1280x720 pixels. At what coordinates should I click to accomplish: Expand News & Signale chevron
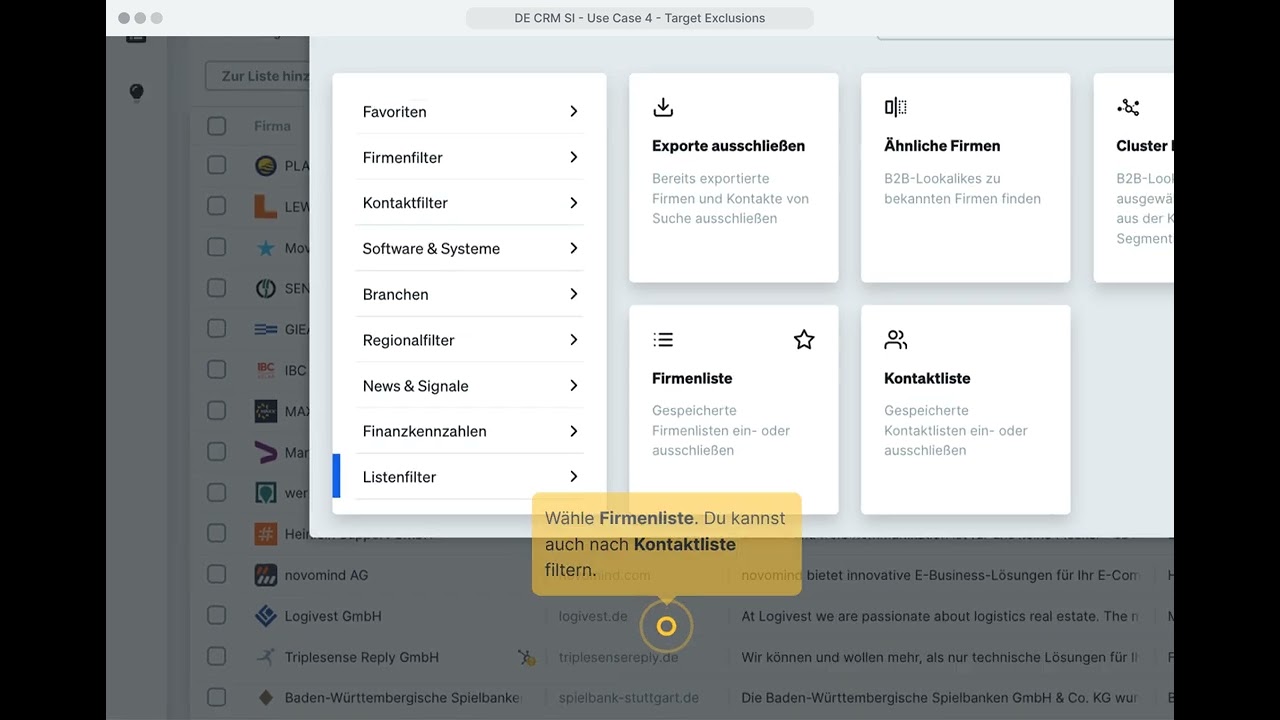574,386
